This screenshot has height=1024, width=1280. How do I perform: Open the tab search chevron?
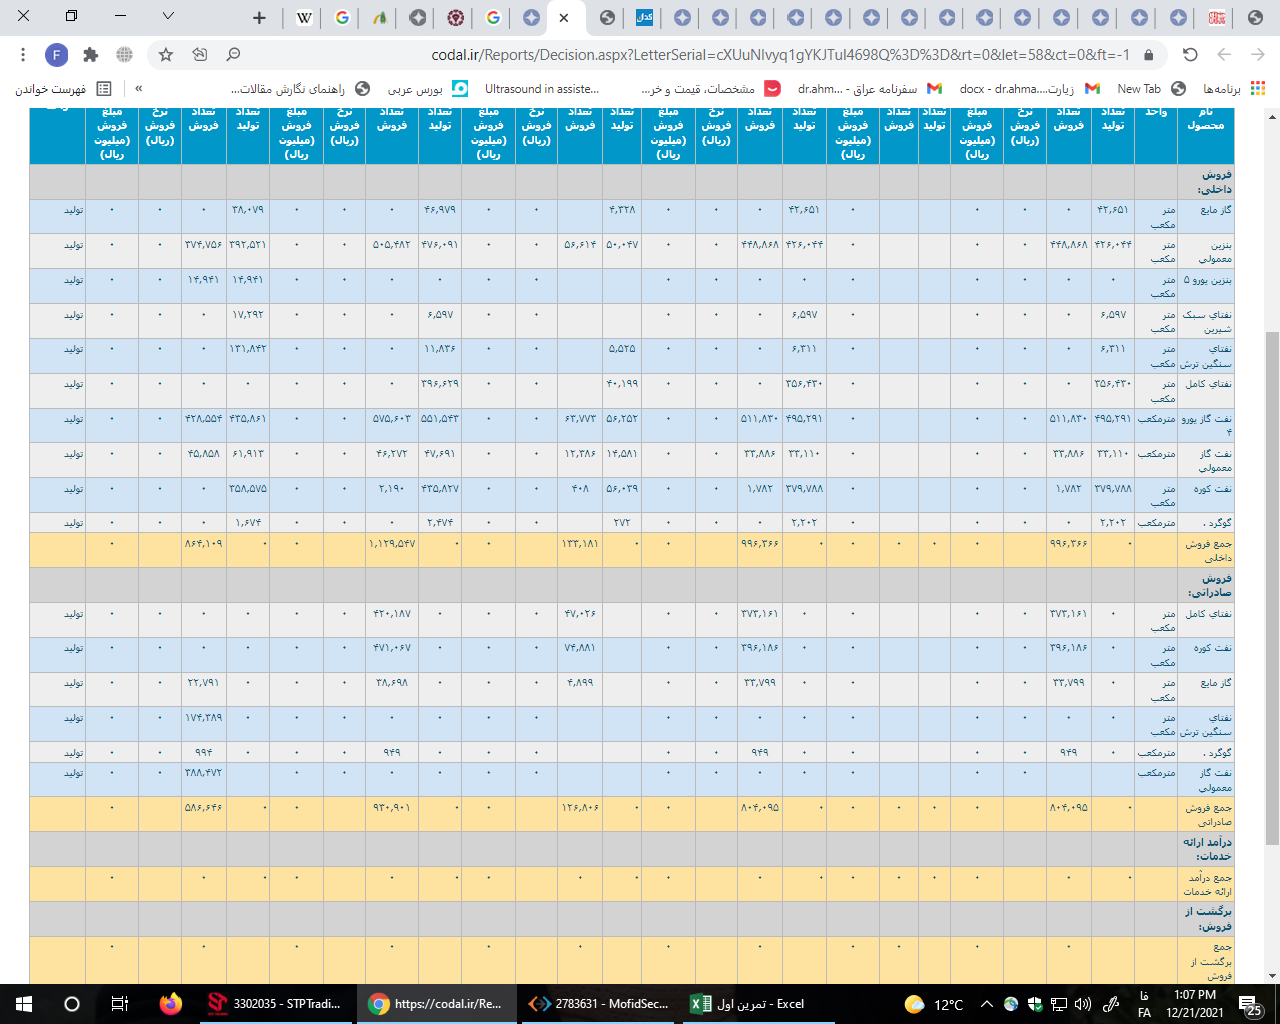point(168,16)
